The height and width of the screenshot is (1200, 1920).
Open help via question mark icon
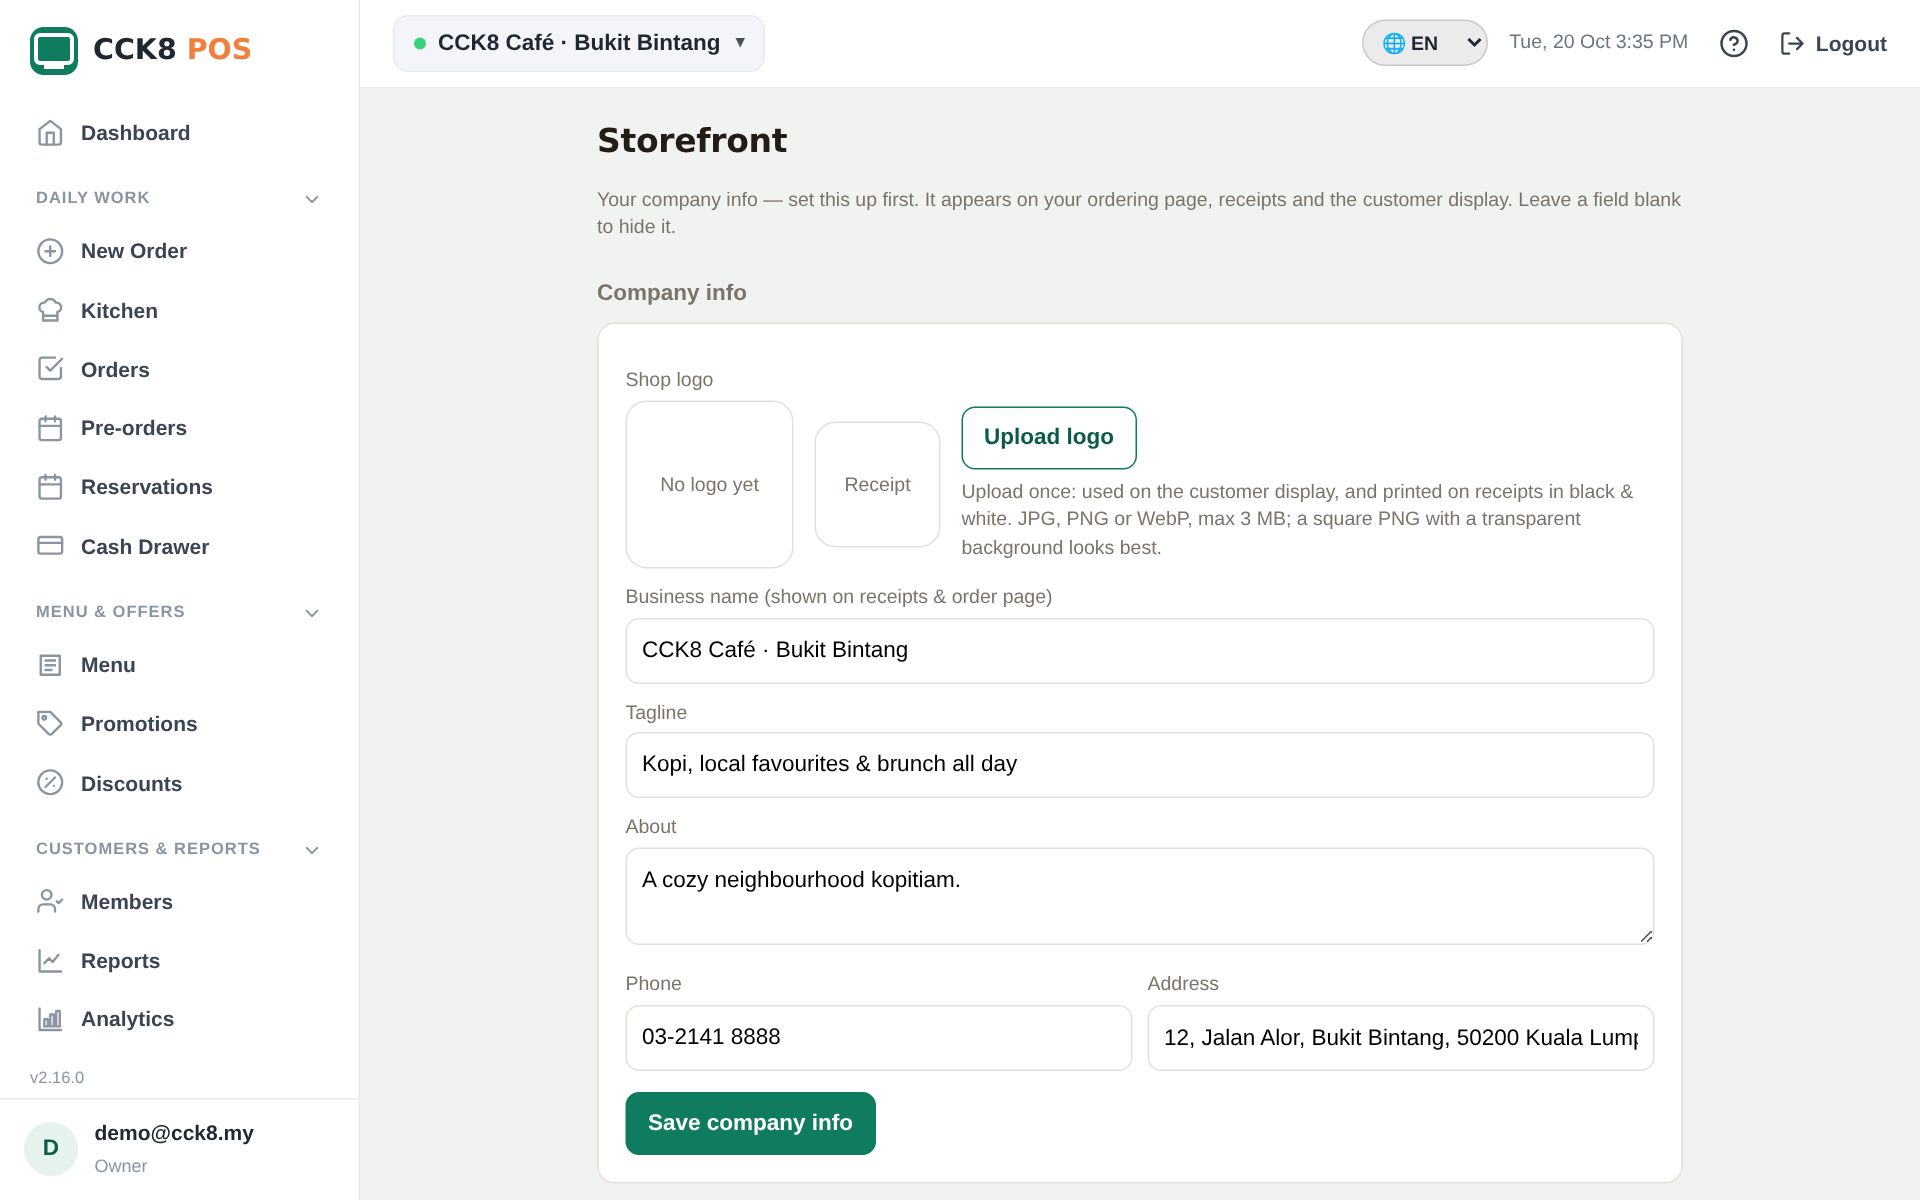click(1734, 43)
